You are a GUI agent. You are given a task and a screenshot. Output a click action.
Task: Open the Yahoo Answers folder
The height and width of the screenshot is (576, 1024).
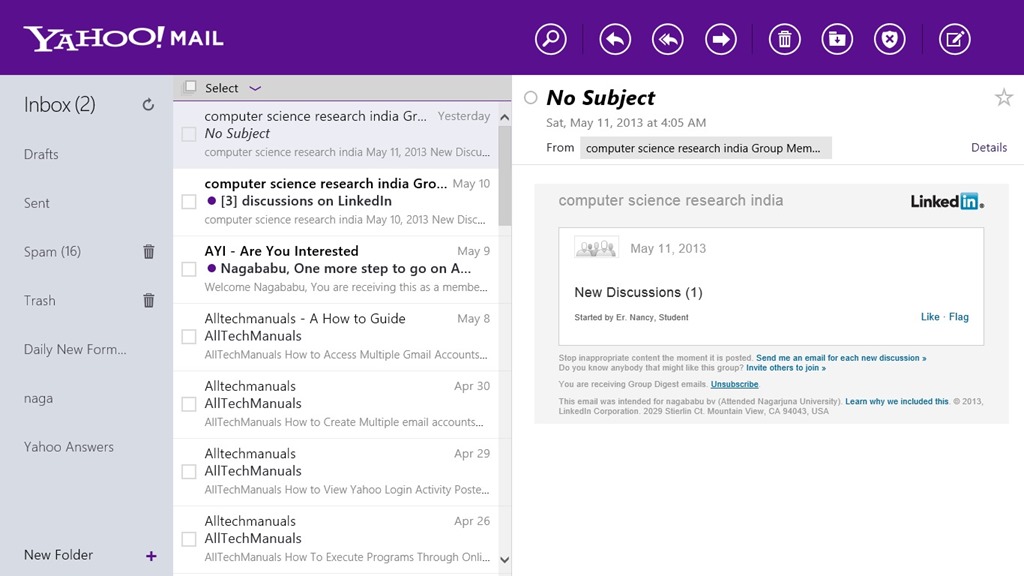point(69,447)
